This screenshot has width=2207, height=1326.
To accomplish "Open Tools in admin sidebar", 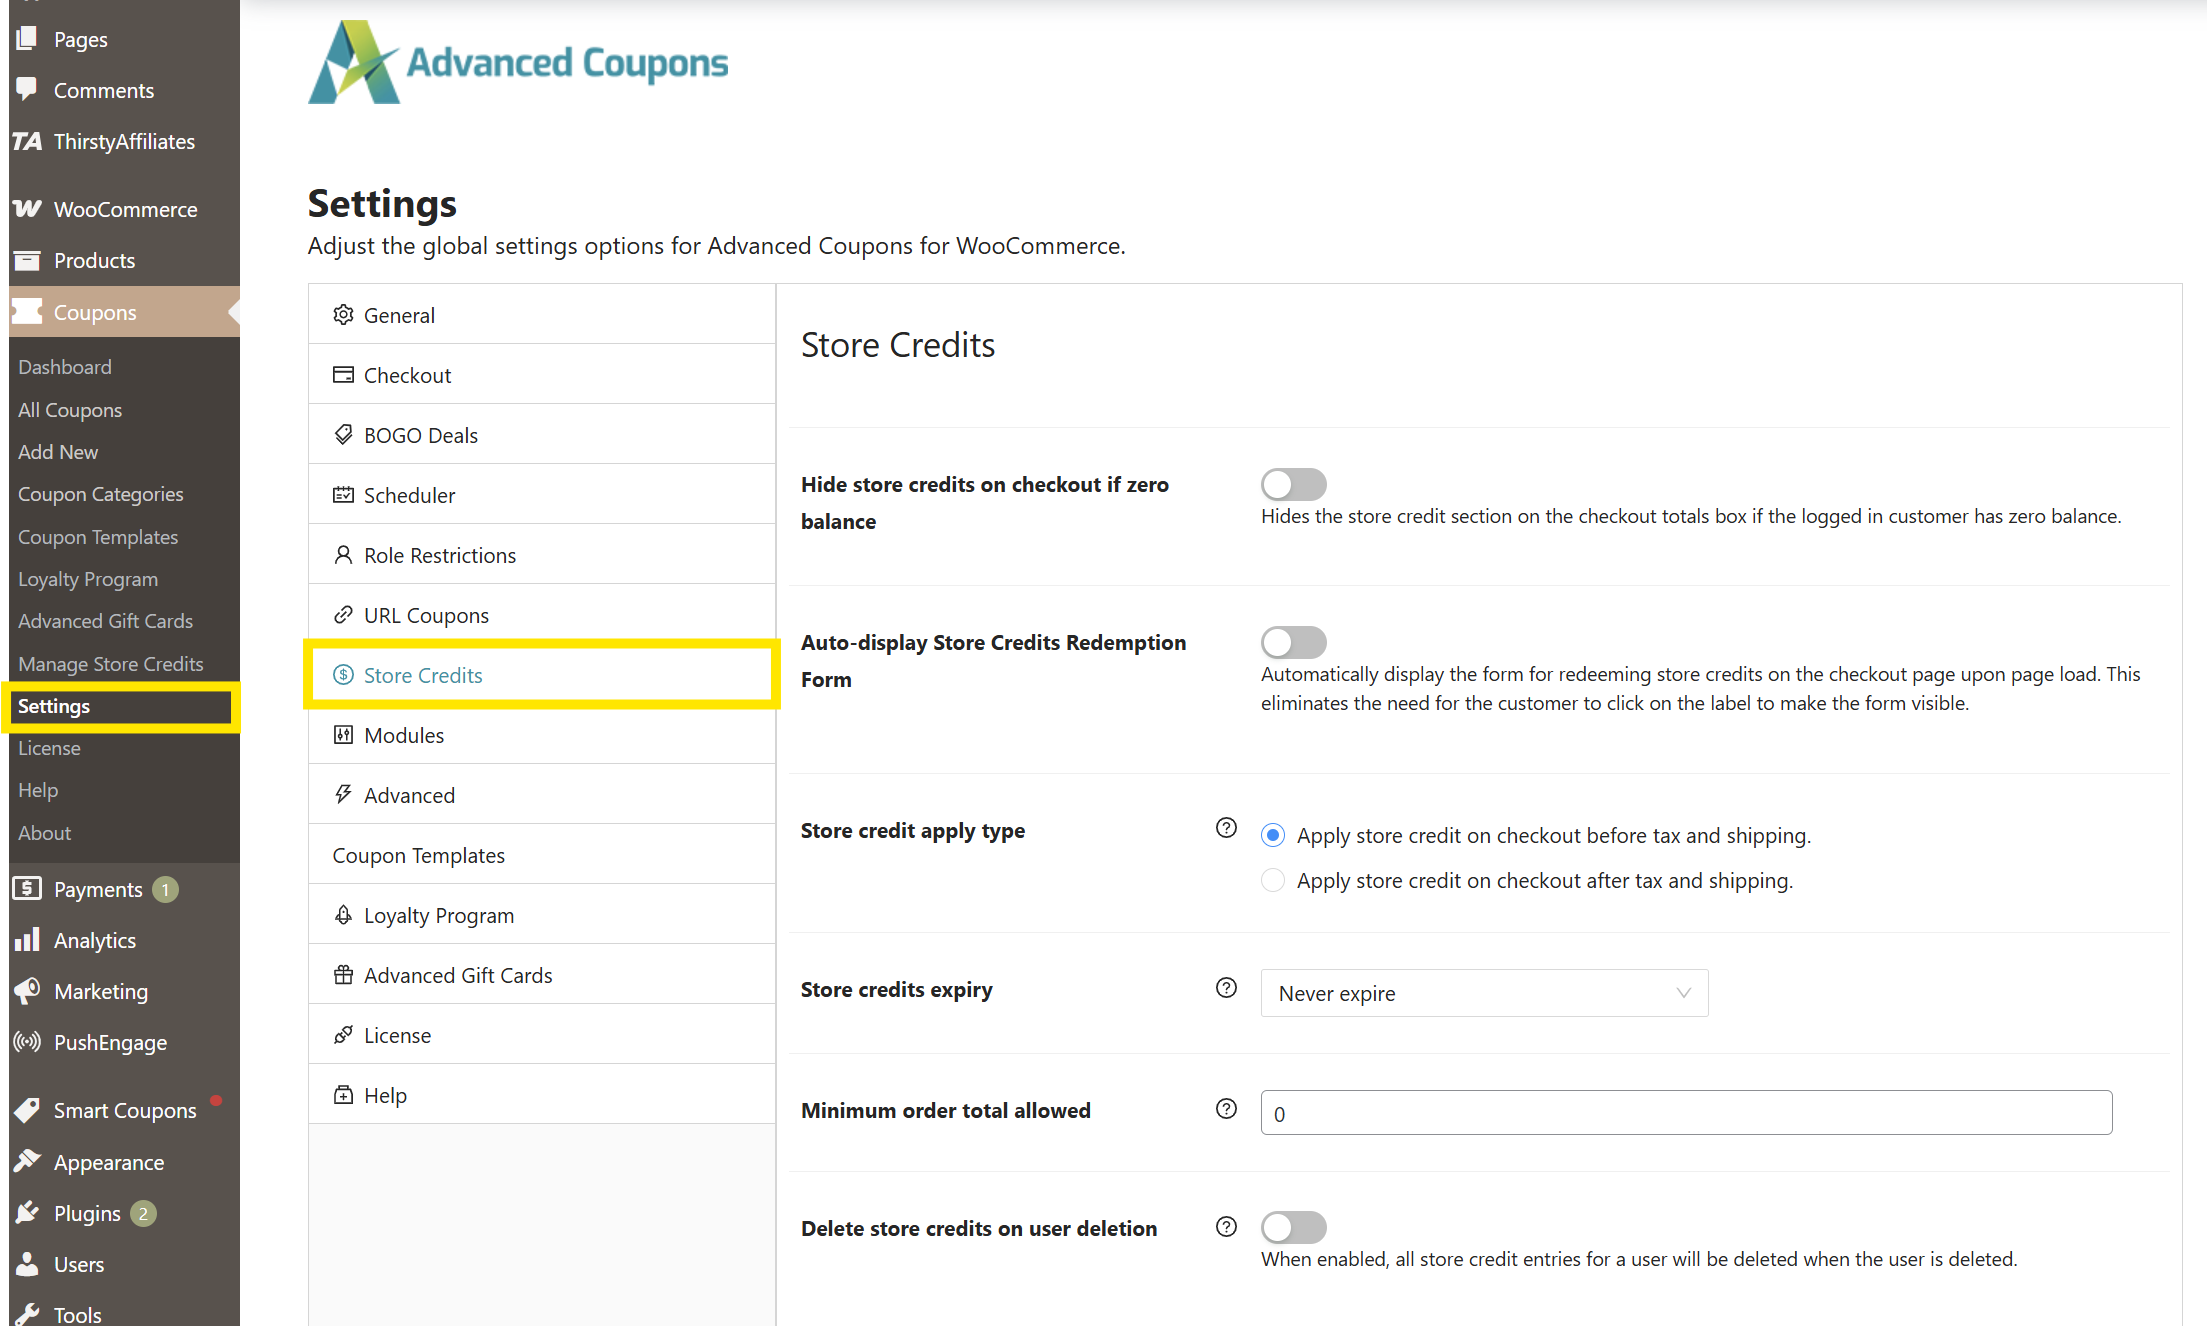I will coord(78,1314).
